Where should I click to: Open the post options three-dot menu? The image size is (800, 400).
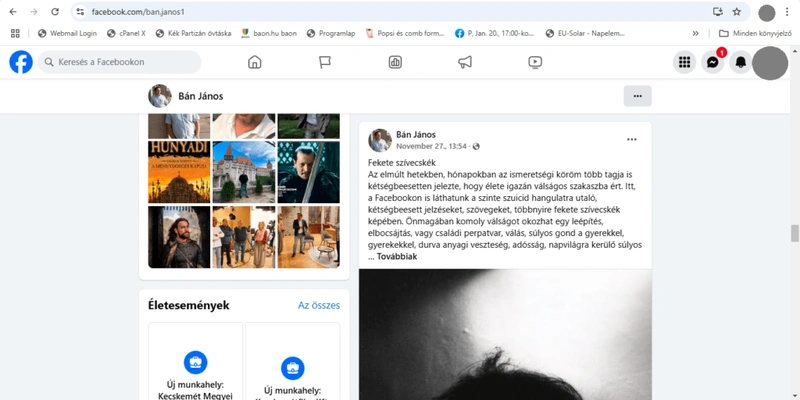tap(632, 139)
